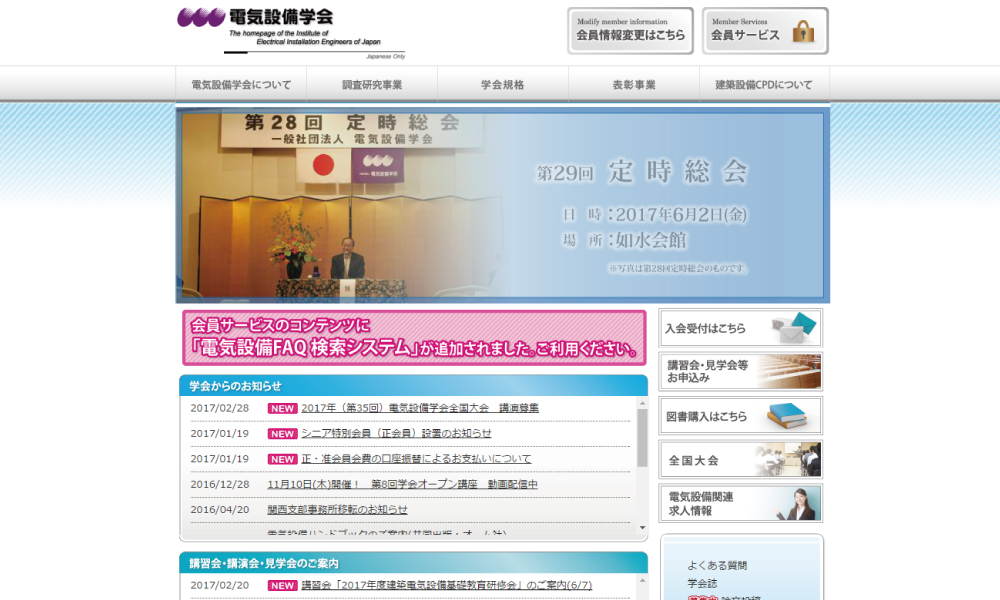Open the 第8回学会オープン講座 動画配信中 link
Image resolution: width=1000 pixels, height=600 pixels.
click(x=402, y=485)
